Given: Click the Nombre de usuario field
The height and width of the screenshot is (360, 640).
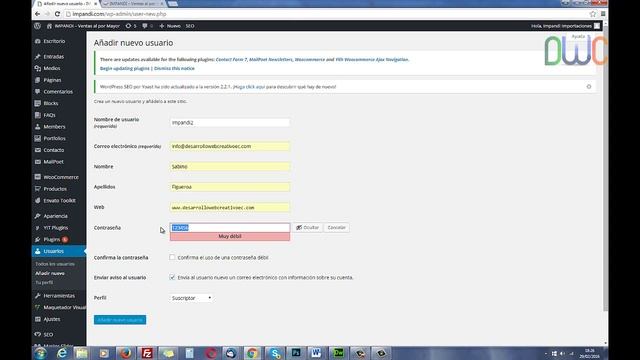Looking at the screenshot, I should 230,122.
